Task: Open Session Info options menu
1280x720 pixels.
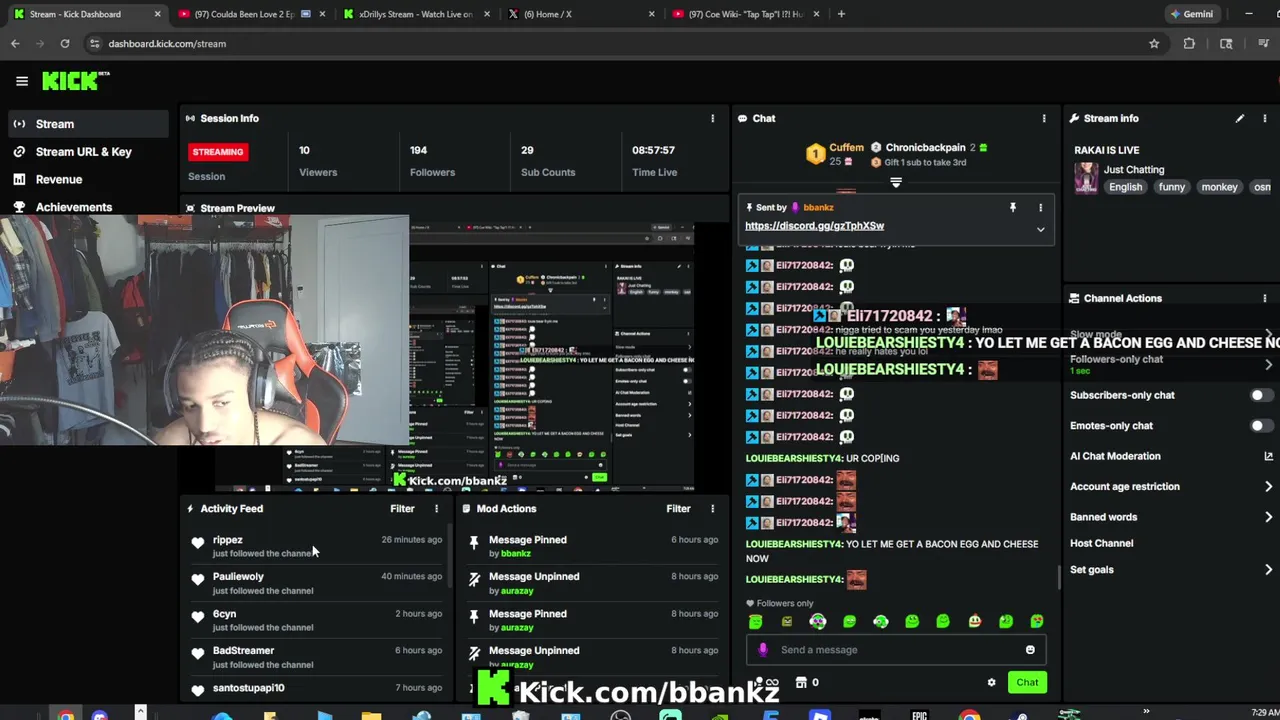Action: [x=712, y=118]
